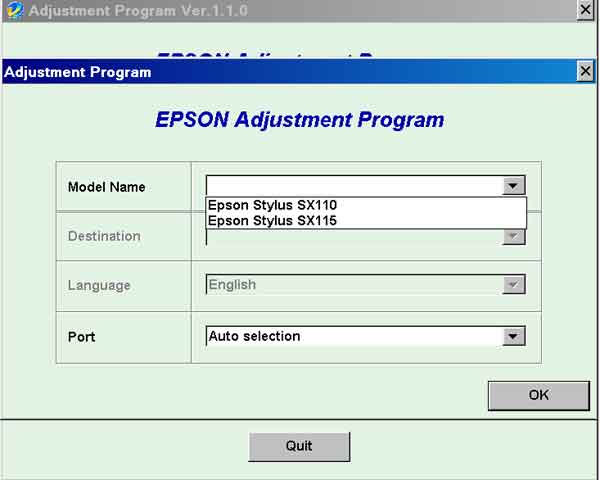The height and width of the screenshot is (480, 600).
Task: Close the Adjustment Program dialog
Action: click(585, 71)
